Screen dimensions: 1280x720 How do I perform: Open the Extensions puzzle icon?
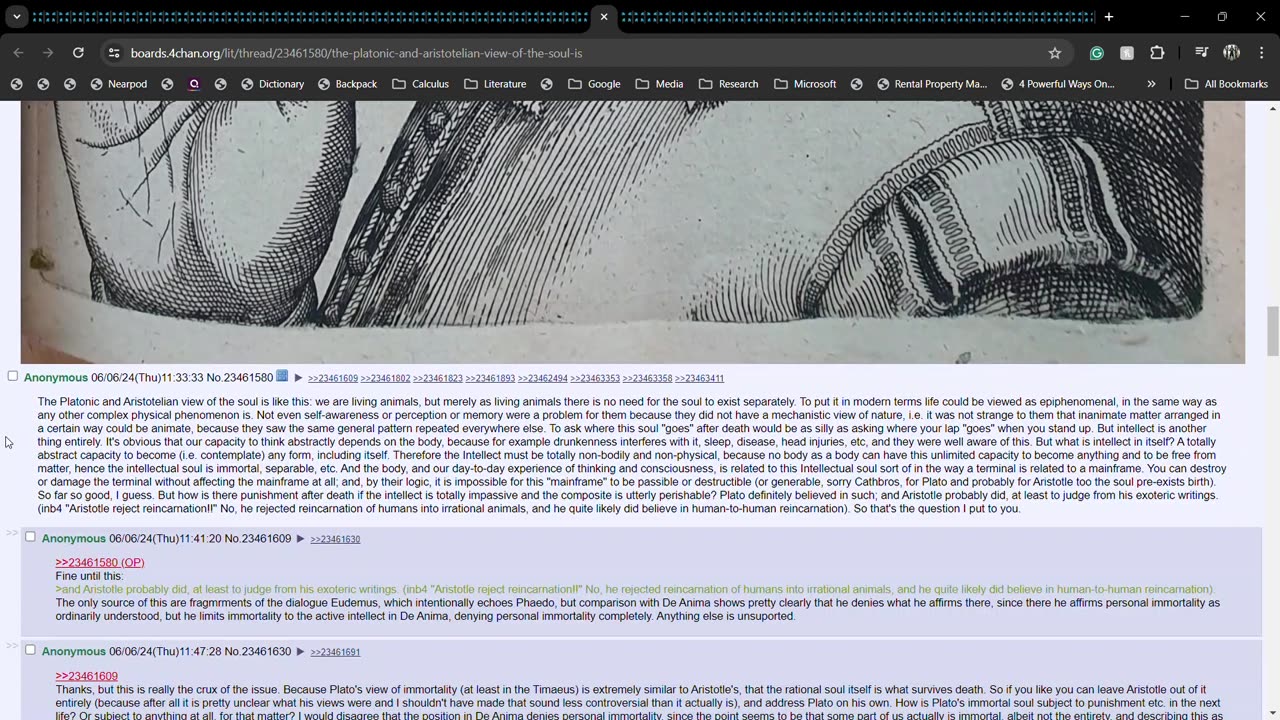pyautogui.click(x=1157, y=53)
